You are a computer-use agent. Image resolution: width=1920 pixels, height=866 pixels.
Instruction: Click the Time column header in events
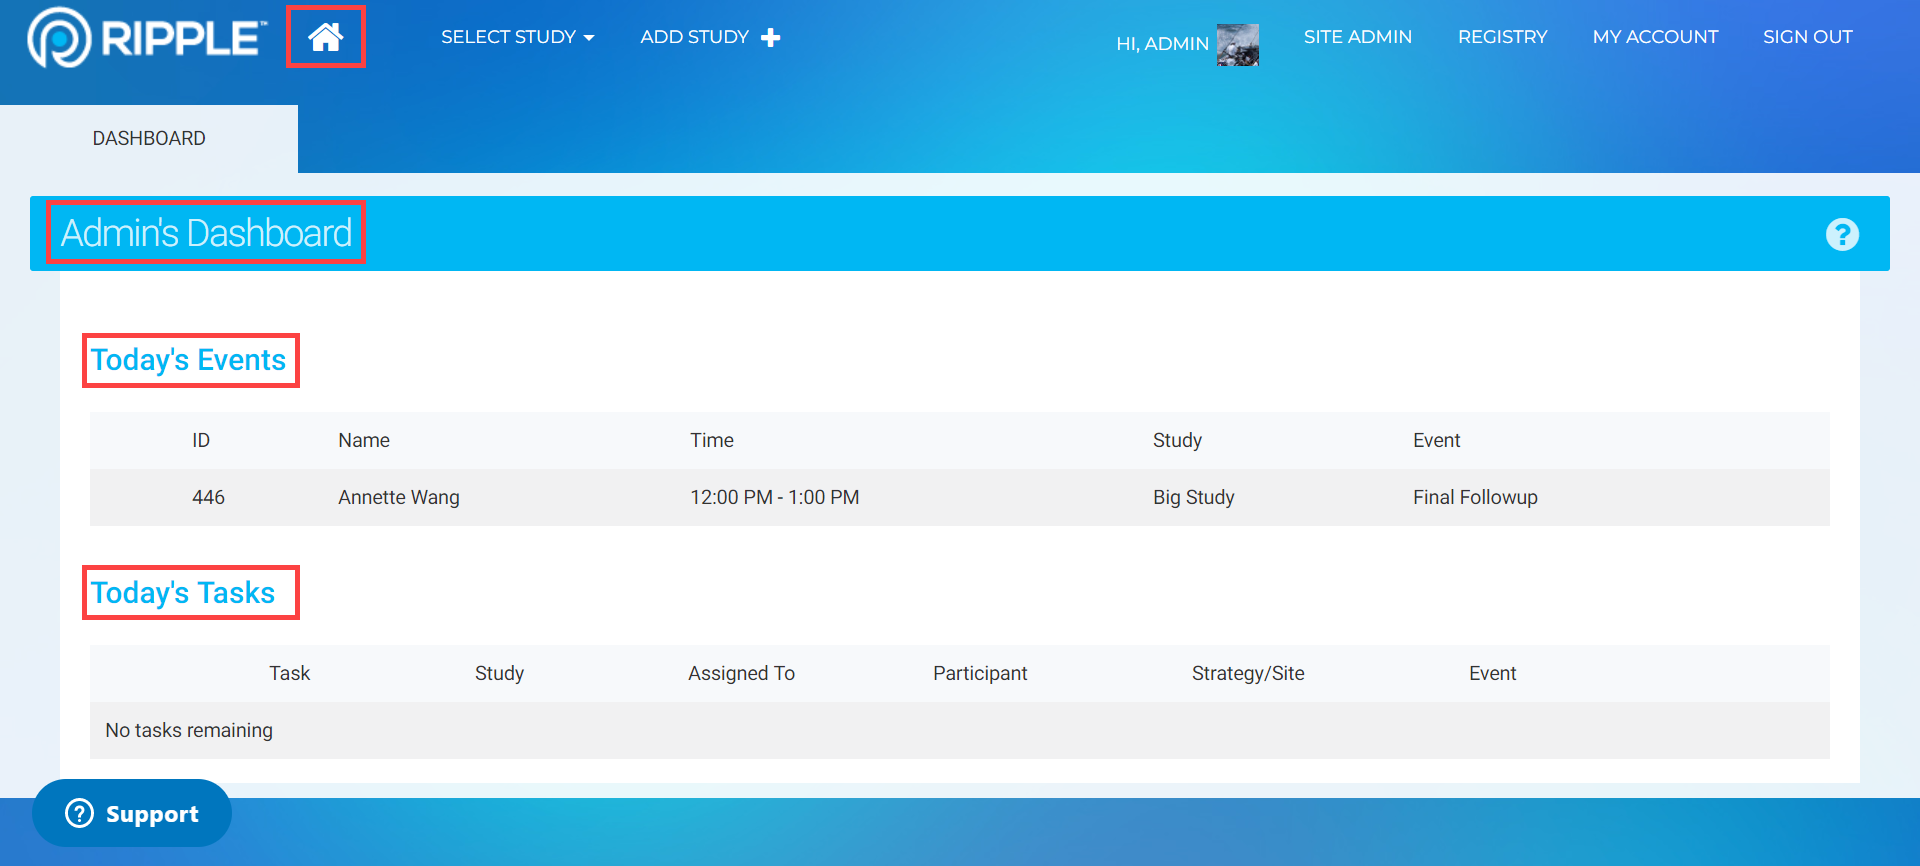coord(711,440)
